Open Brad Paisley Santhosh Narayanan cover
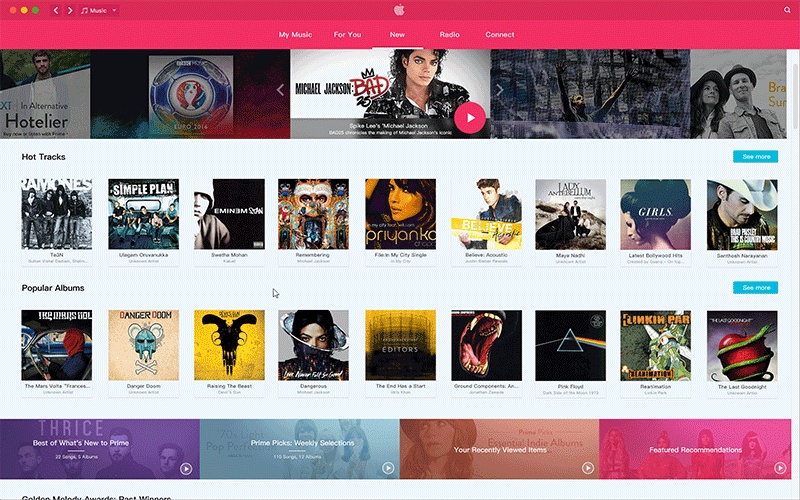 click(x=742, y=214)
